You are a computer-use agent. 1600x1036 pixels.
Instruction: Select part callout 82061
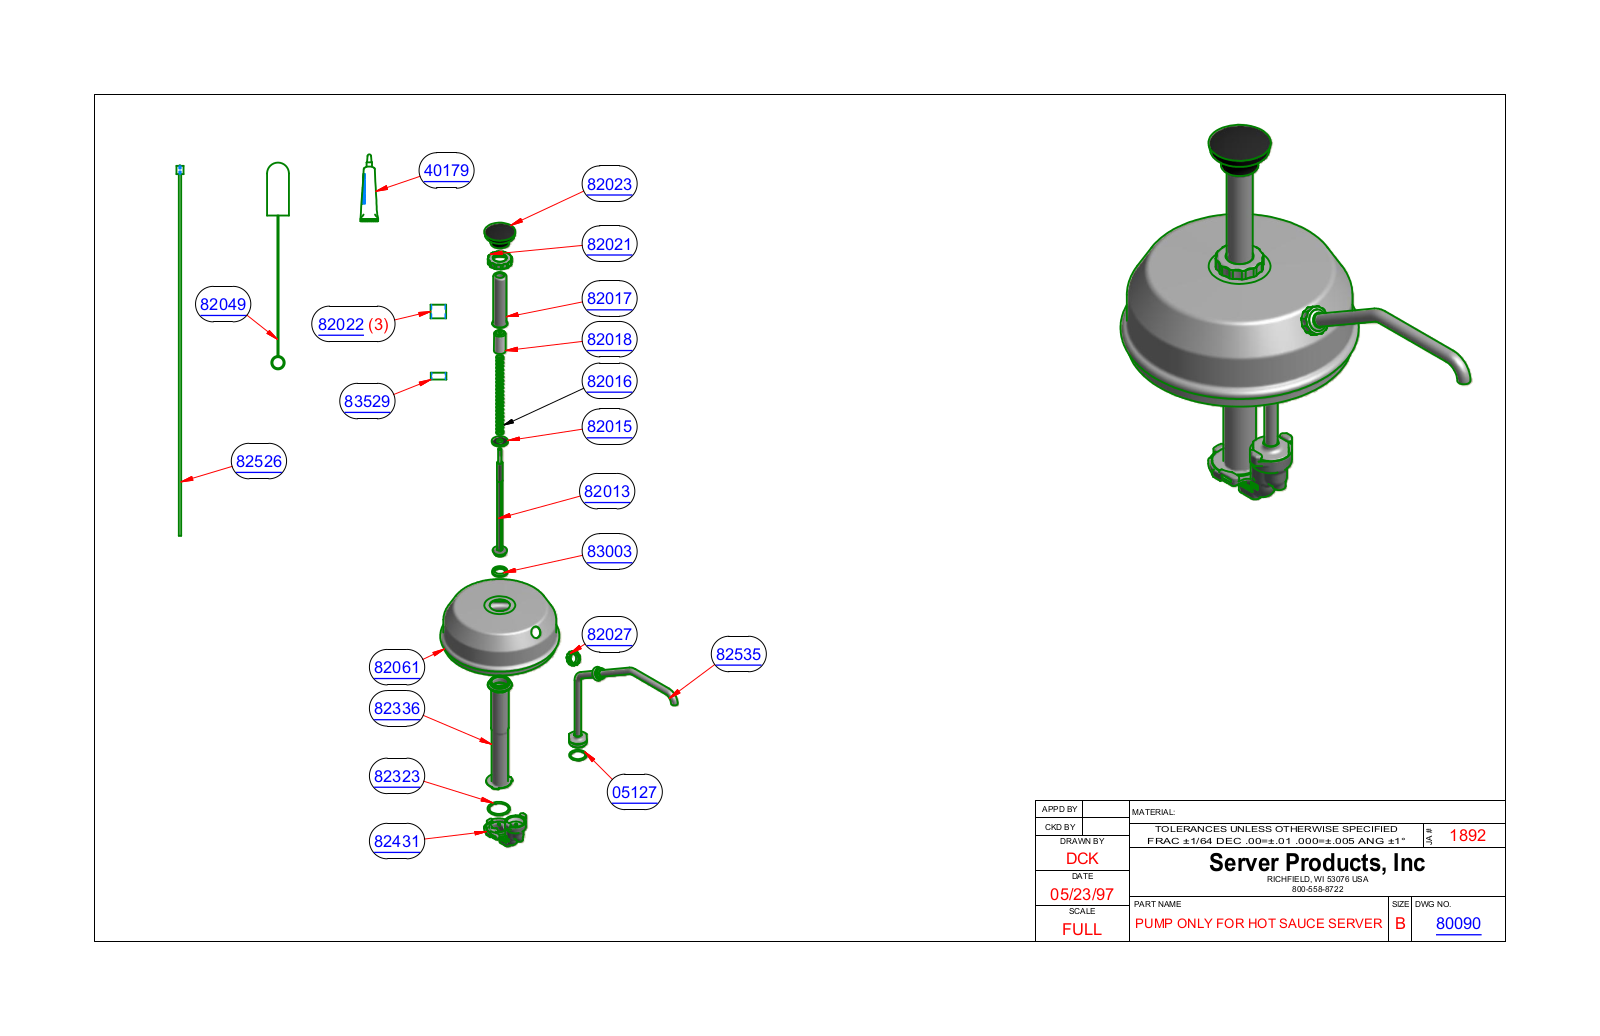[x=397, y=667]
